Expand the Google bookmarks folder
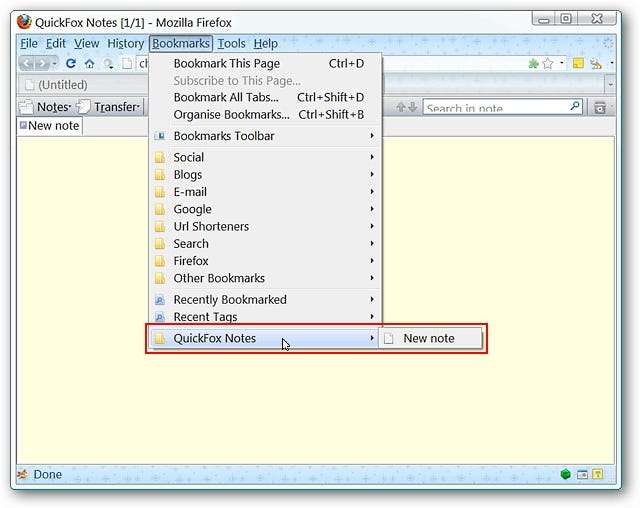 [x=264, y=209]
